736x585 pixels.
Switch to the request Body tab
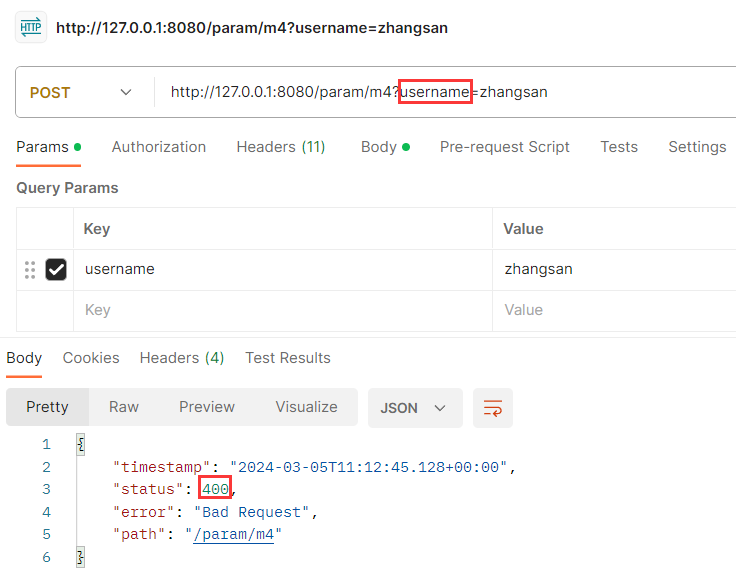pyautogui.click(x=385, y=147)
